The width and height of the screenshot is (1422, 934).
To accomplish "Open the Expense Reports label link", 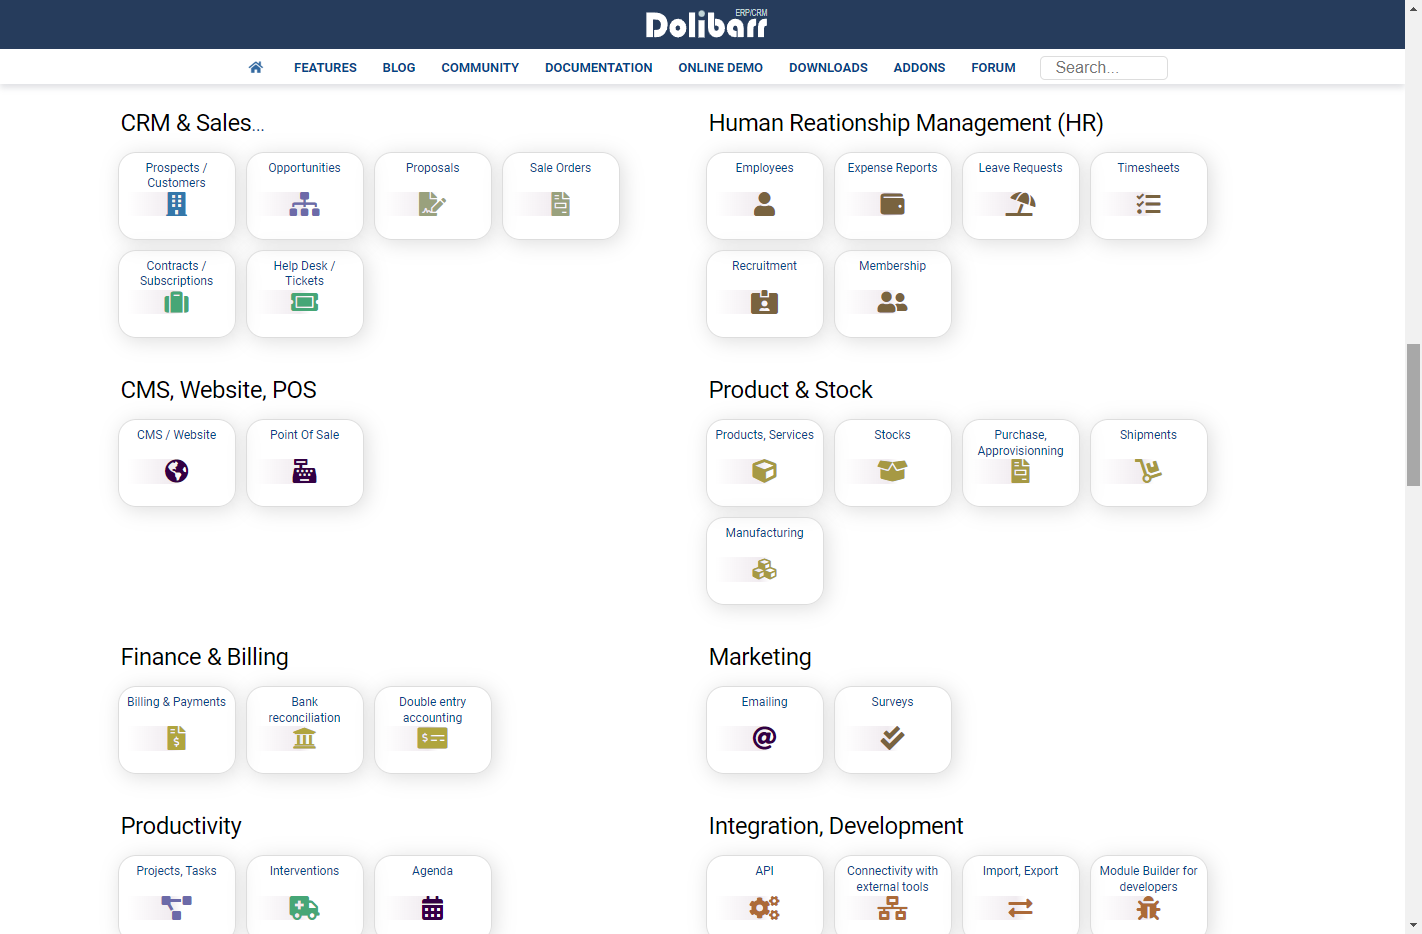I will (893, 168).
